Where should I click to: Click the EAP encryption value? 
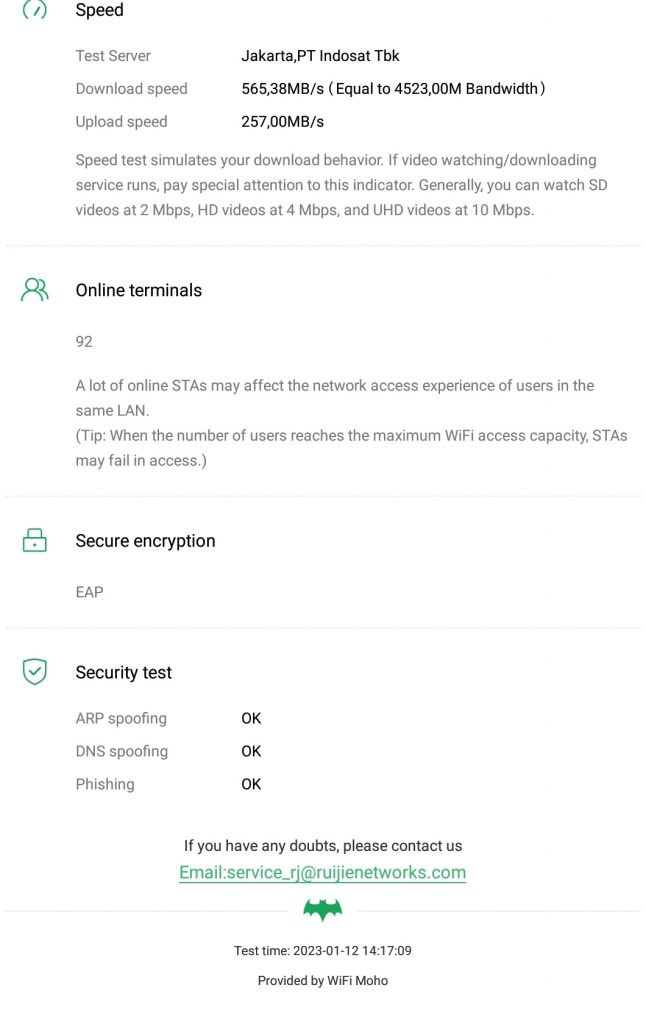tap(89, 592)
